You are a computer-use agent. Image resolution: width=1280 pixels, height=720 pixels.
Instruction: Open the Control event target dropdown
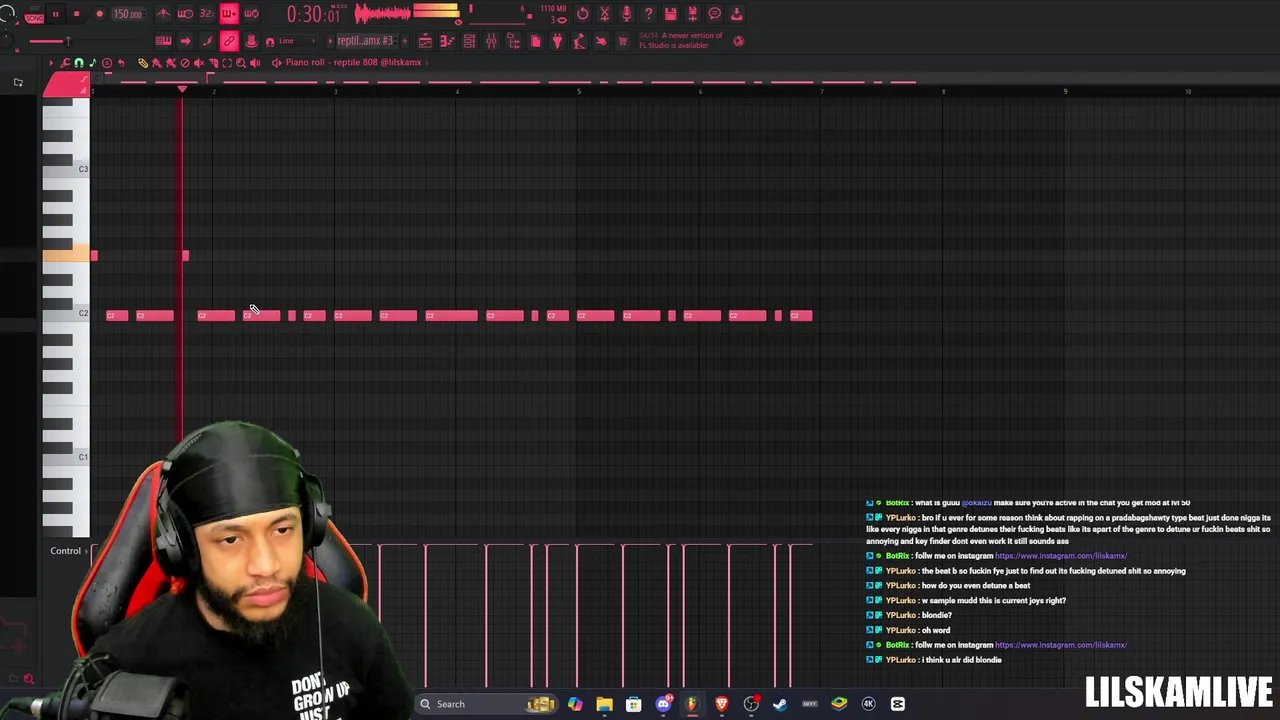68,551
